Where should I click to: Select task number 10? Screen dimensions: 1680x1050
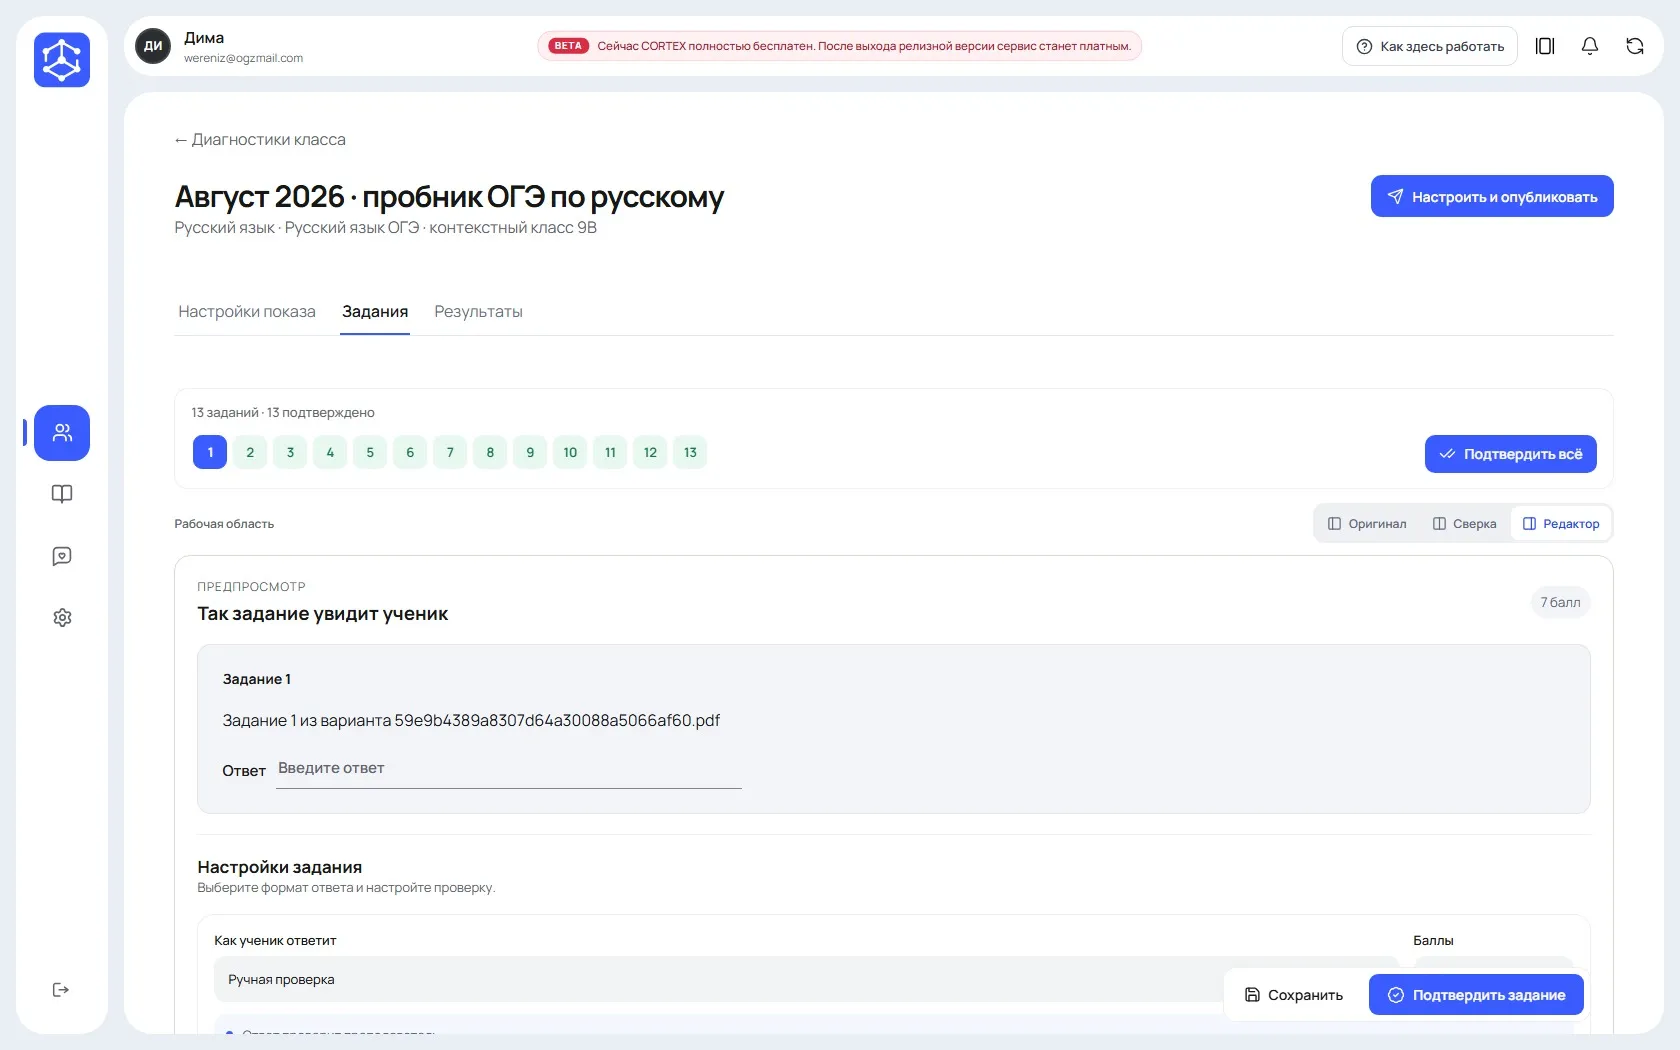[570, 452]
